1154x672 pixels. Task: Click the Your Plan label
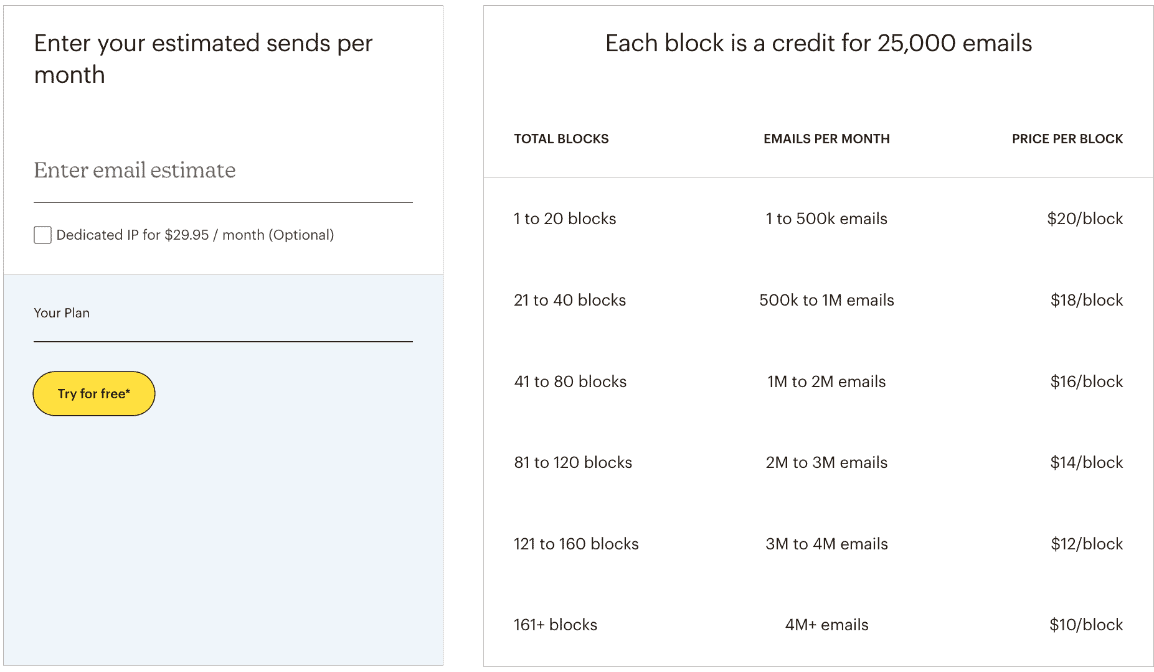62,313
